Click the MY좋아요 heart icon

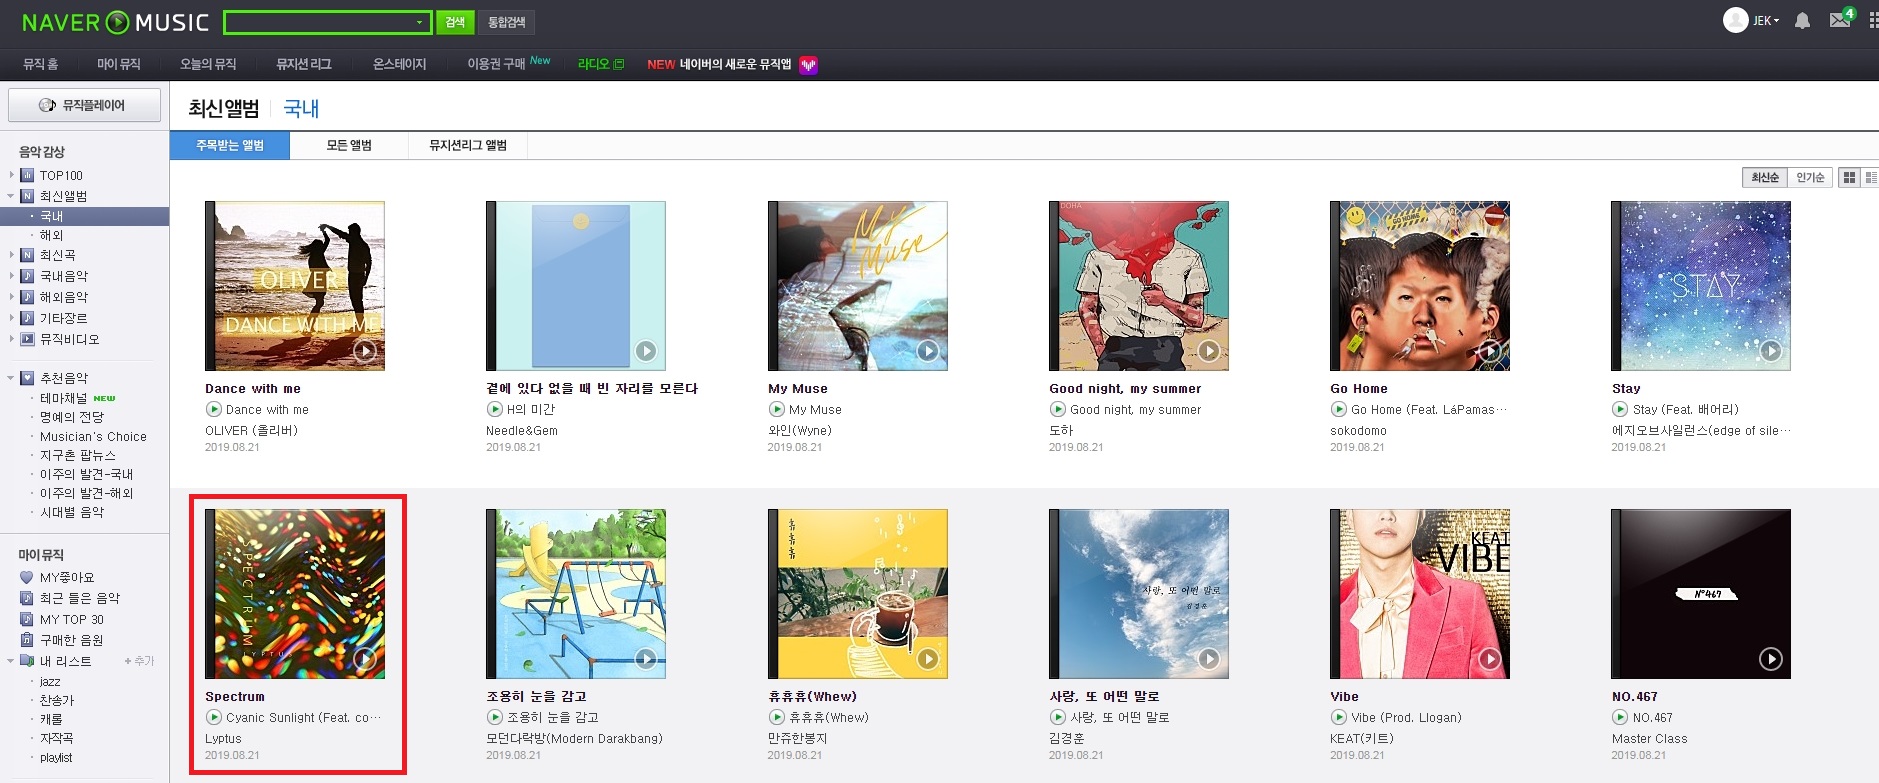click(x=27, y=577)
